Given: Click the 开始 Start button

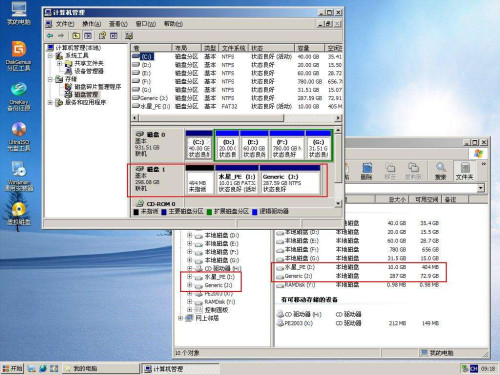Looking at the screenshot, I should tap(12, 368).
